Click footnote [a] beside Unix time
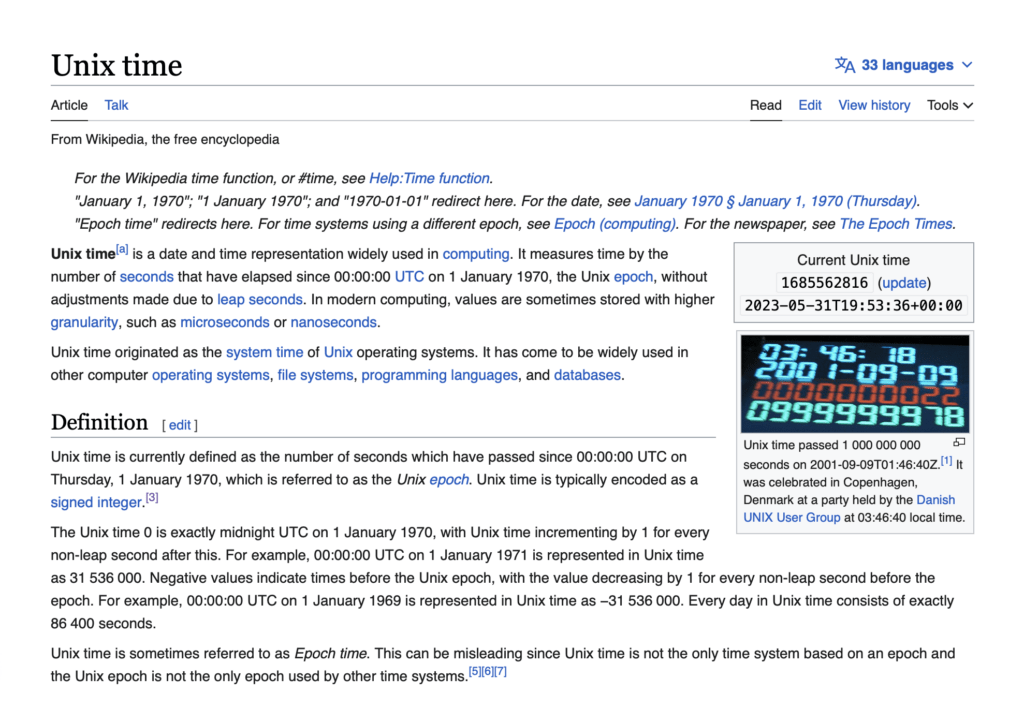The image size is (1024, 708). 122,249
